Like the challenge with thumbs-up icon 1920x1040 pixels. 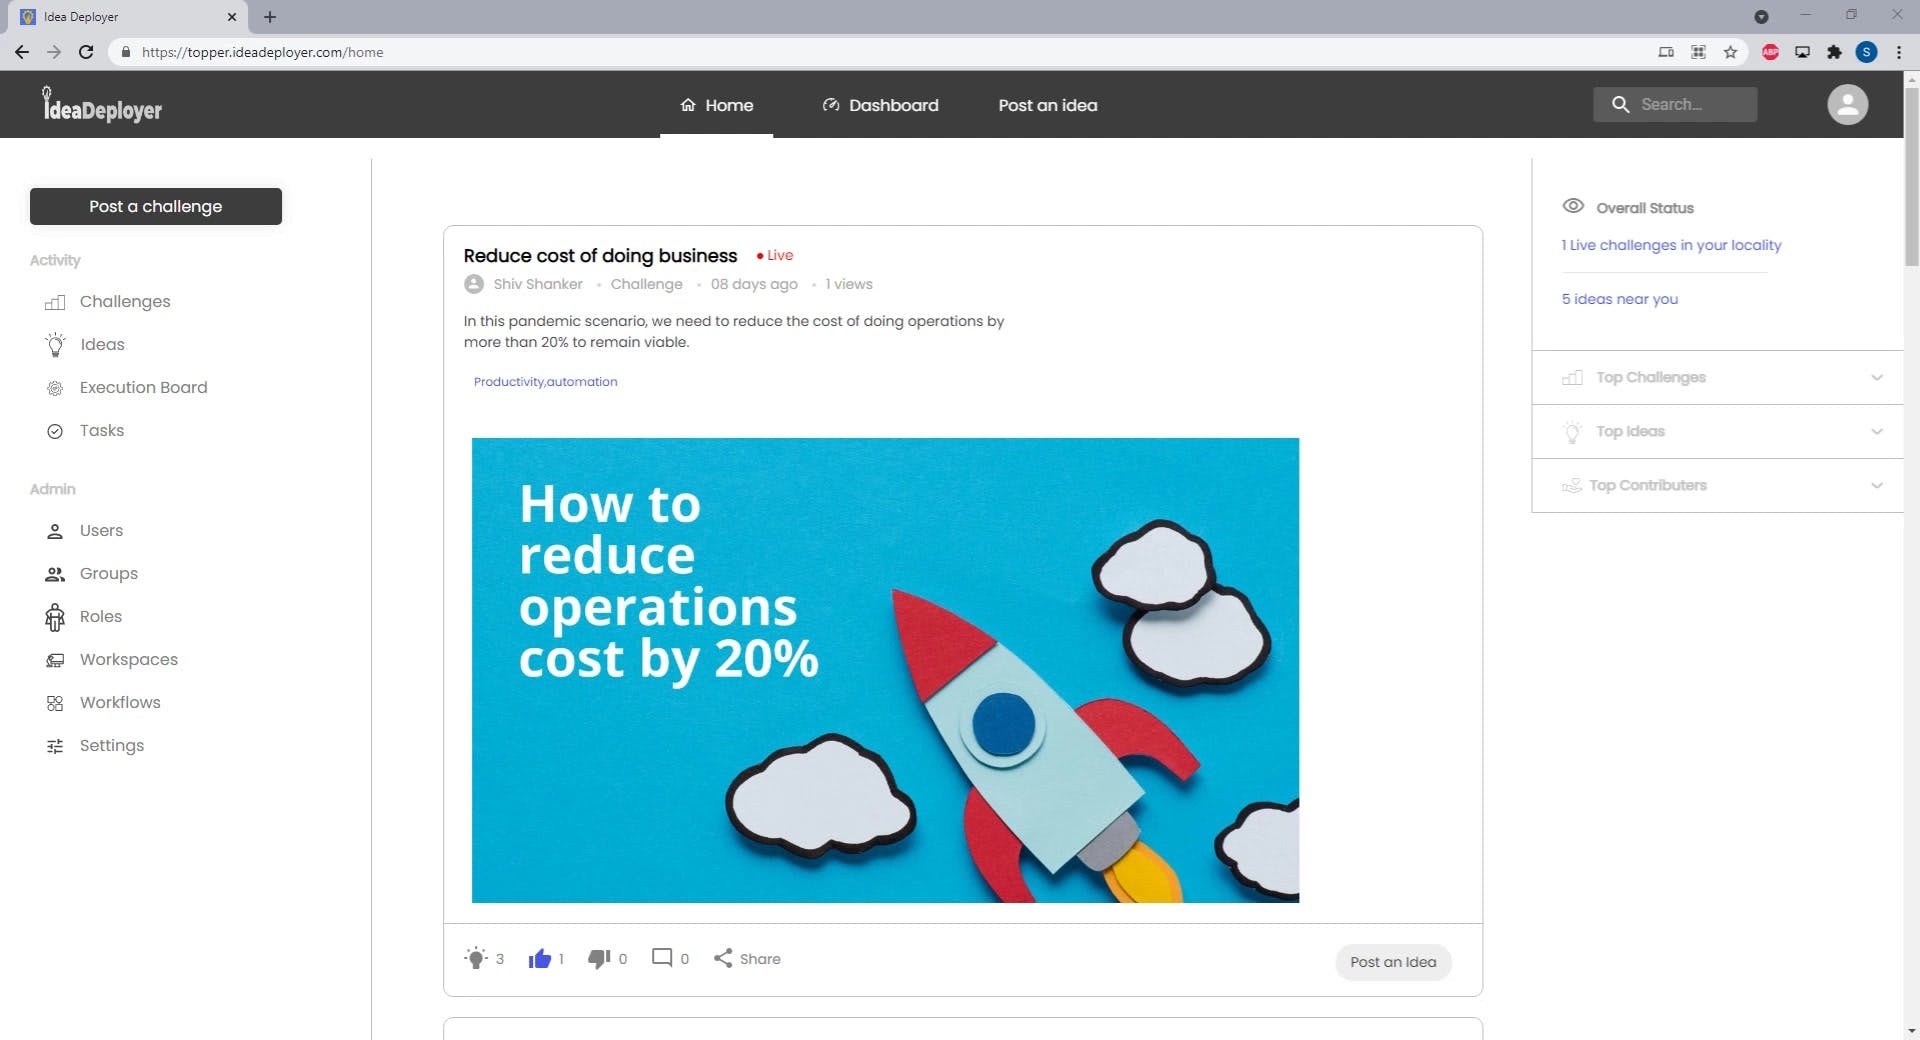tap(540, 958)
